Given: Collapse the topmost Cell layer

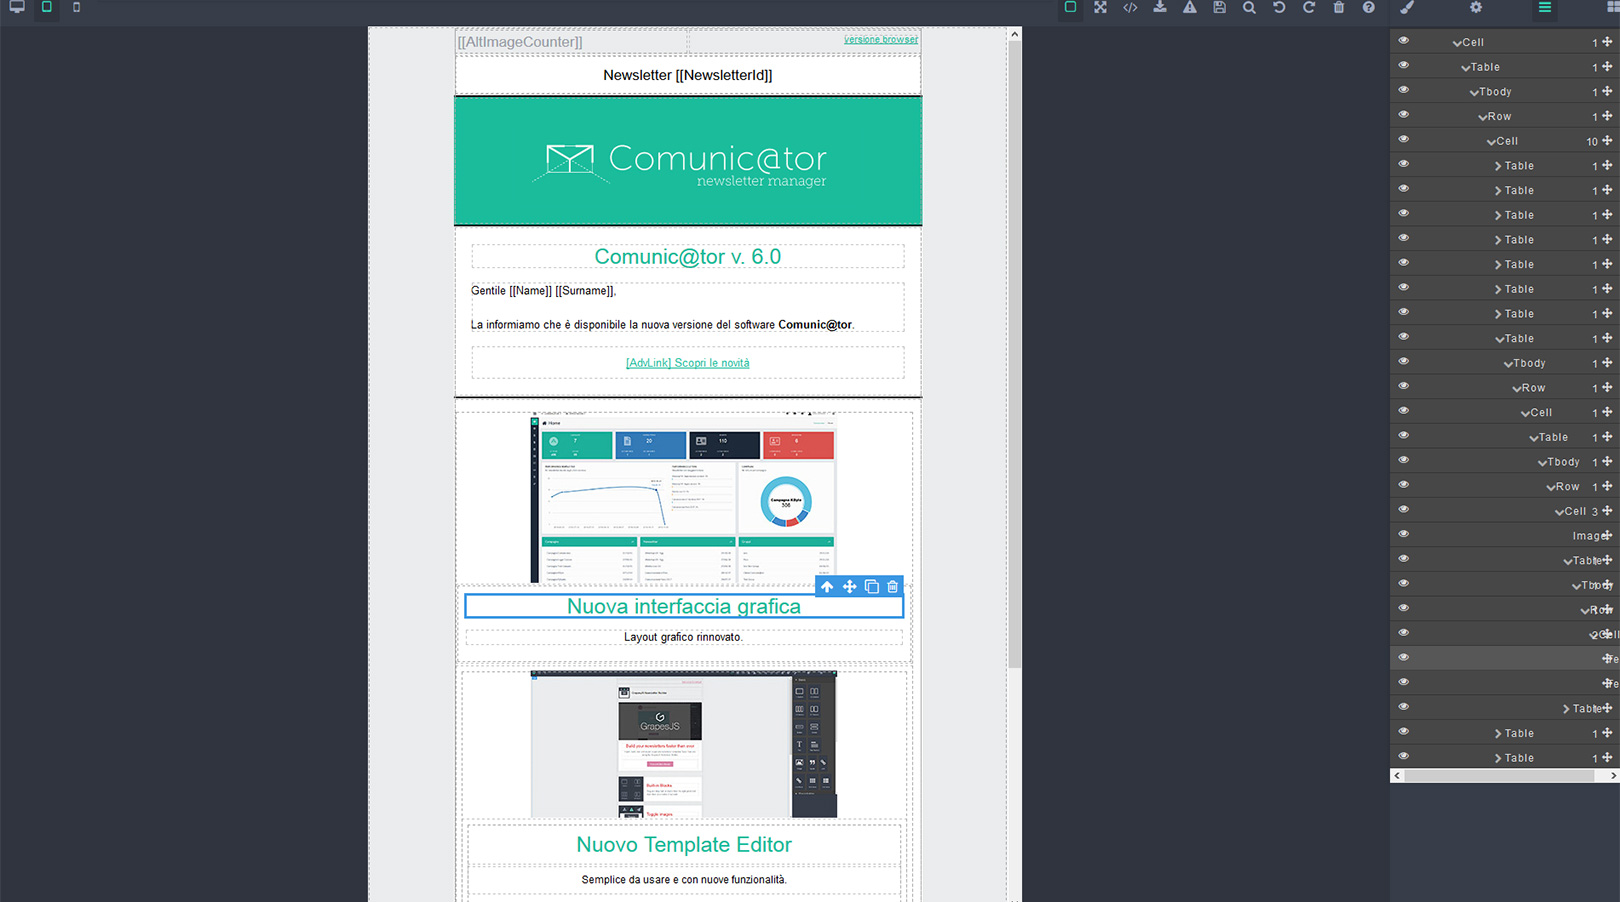Looking at the screenshot, I should tap(1457, 43).
